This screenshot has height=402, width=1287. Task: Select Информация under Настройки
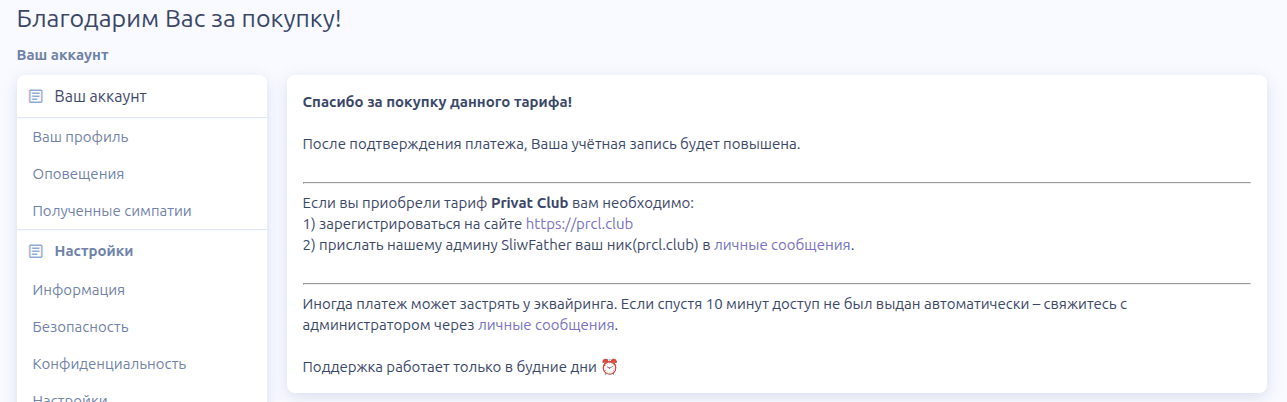pos(78,290)
